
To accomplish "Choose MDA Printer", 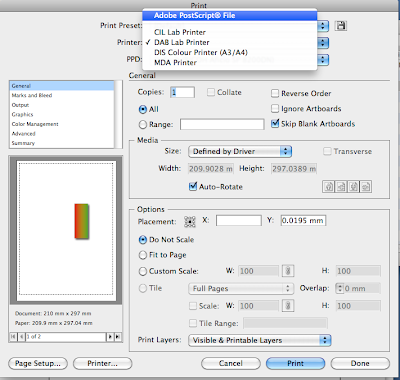I will click(229, 62).
